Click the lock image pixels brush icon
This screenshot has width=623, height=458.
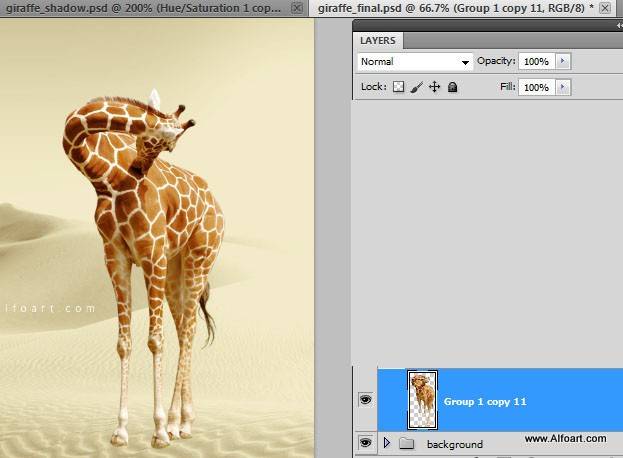(x=416, y=88)
